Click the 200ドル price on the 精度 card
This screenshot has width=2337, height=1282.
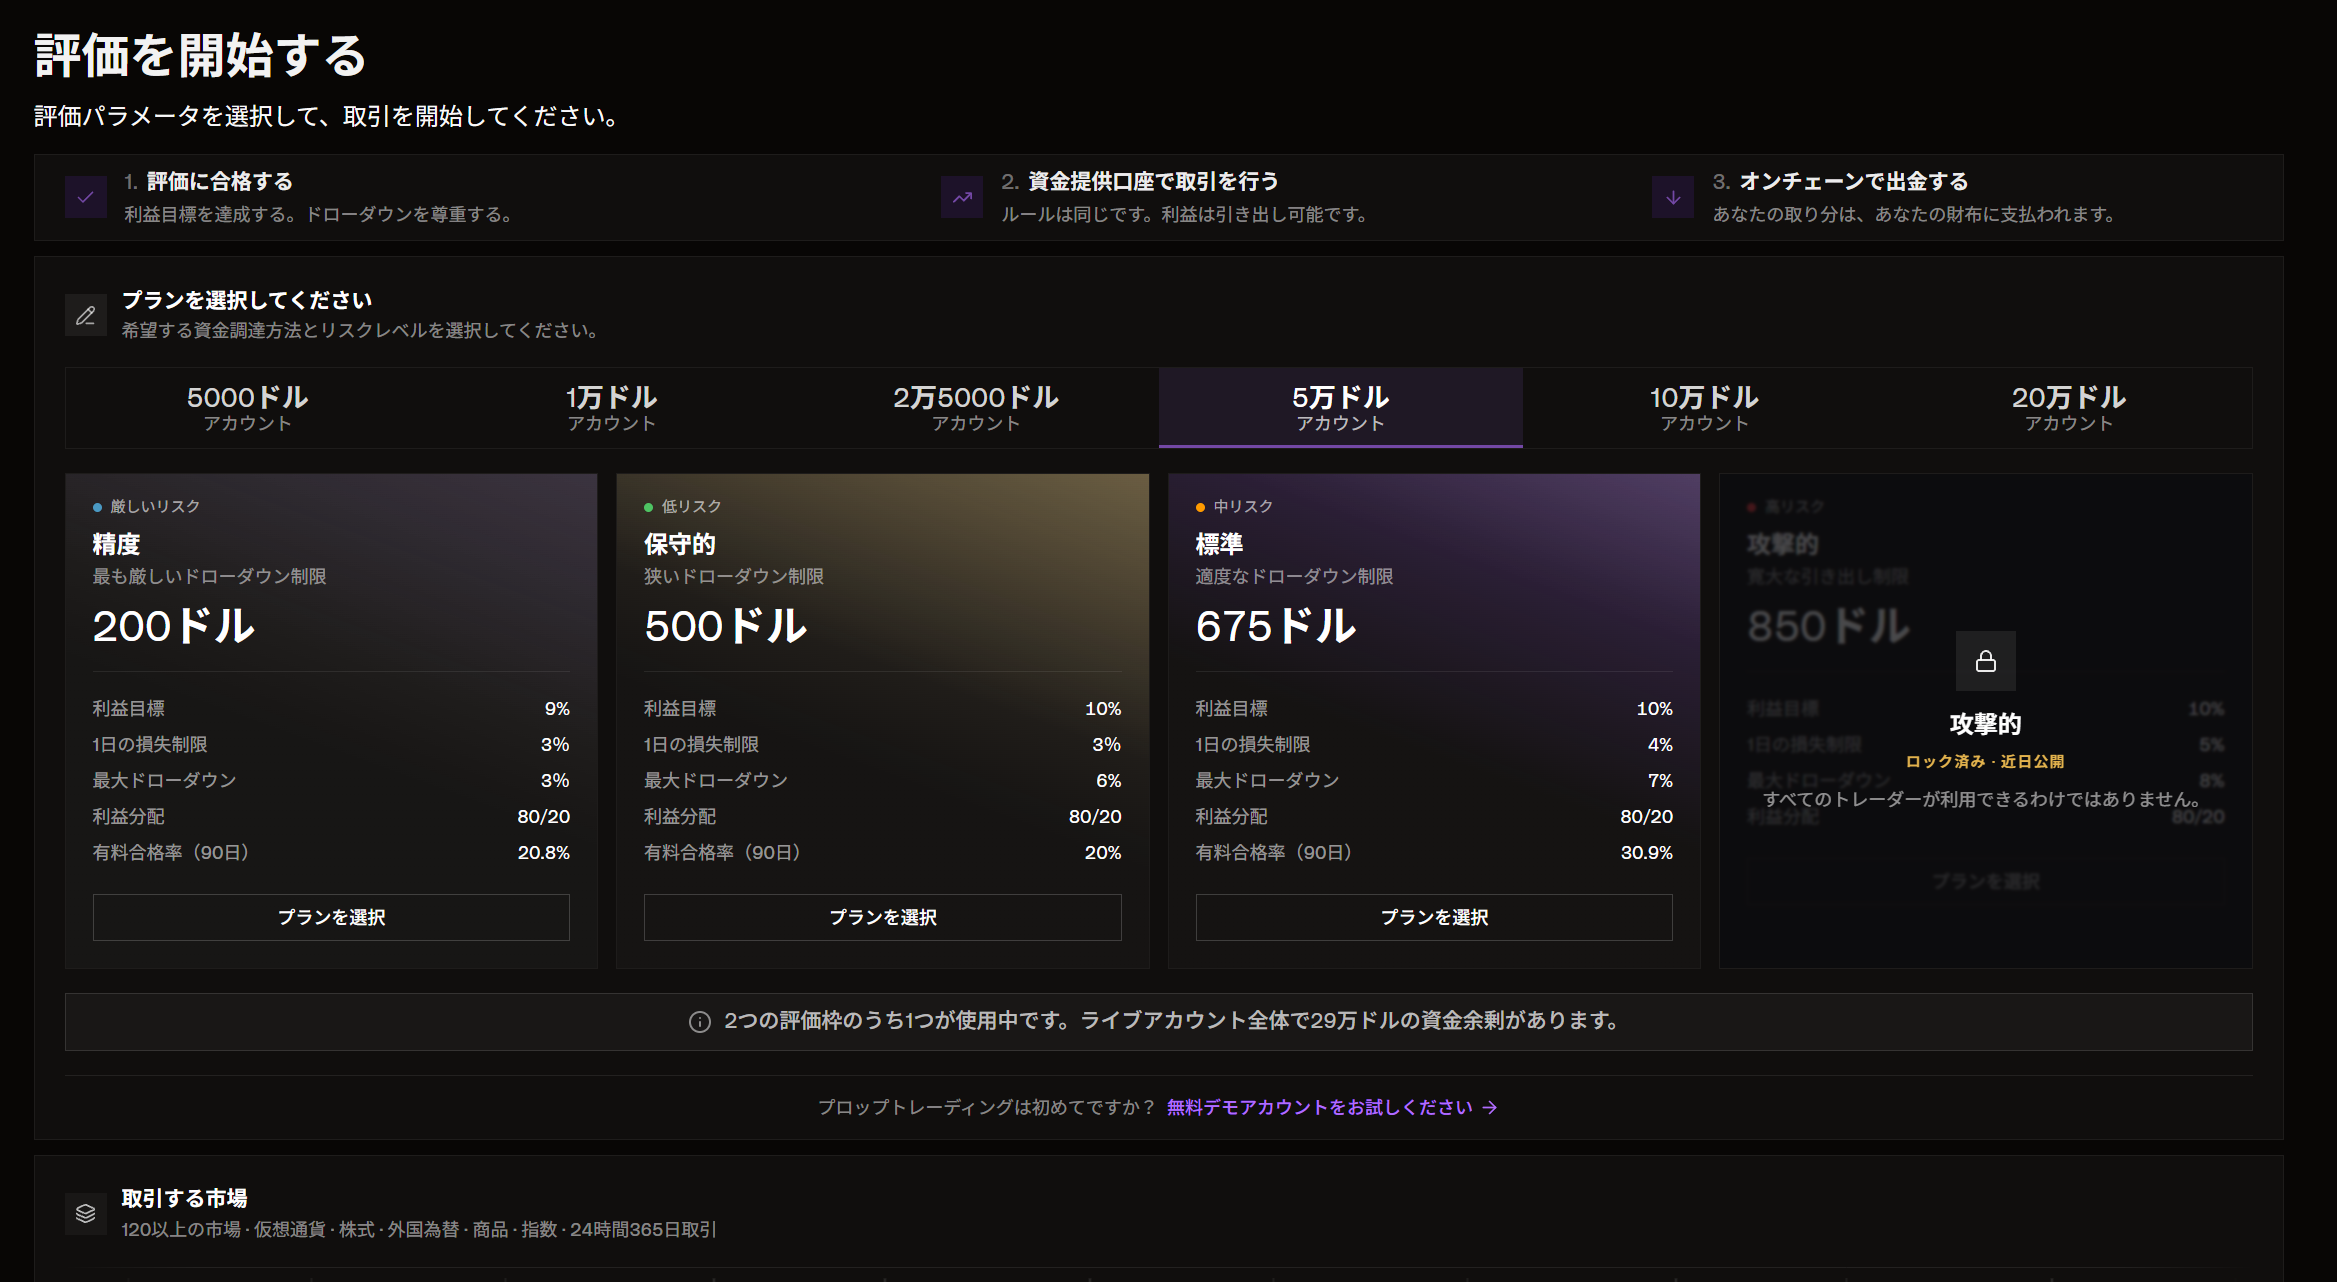[174, 627]
